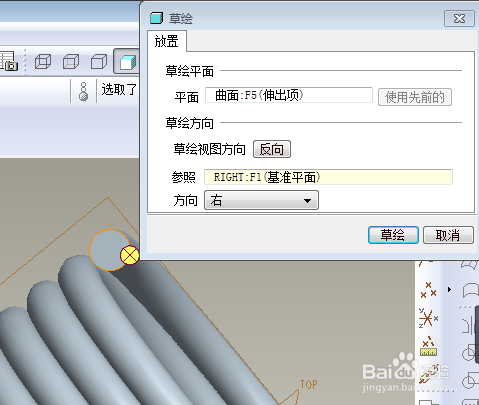Toggle the shaded display mode icon

click(x=127, y=61)
